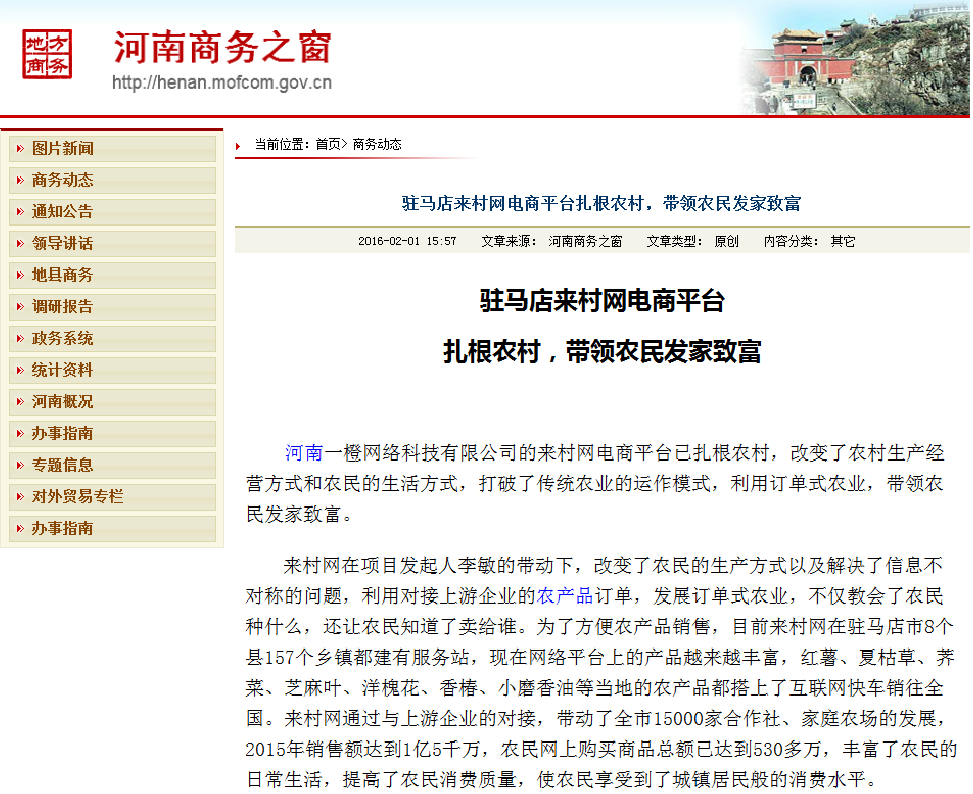Click the 河南商务之窗 site title
973x794 pixels.
click(x=223, y=47)
